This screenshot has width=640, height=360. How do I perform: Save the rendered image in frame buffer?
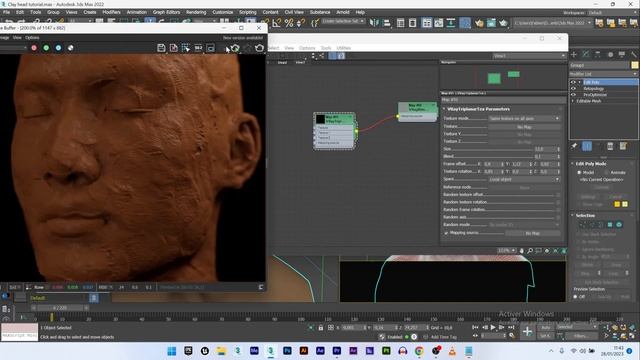pyautogui.click(x=161, y=48)
